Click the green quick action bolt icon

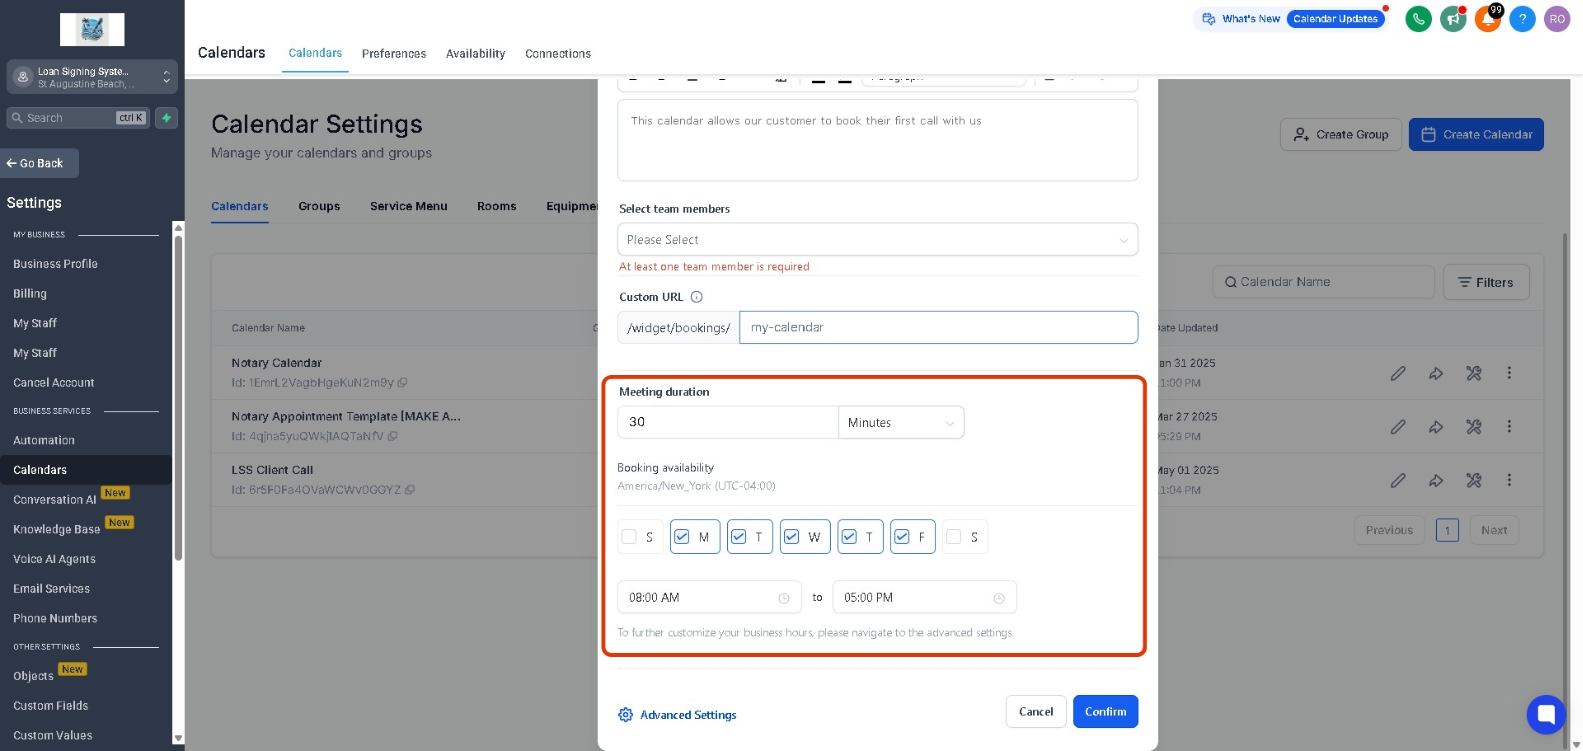pos(167,118)
